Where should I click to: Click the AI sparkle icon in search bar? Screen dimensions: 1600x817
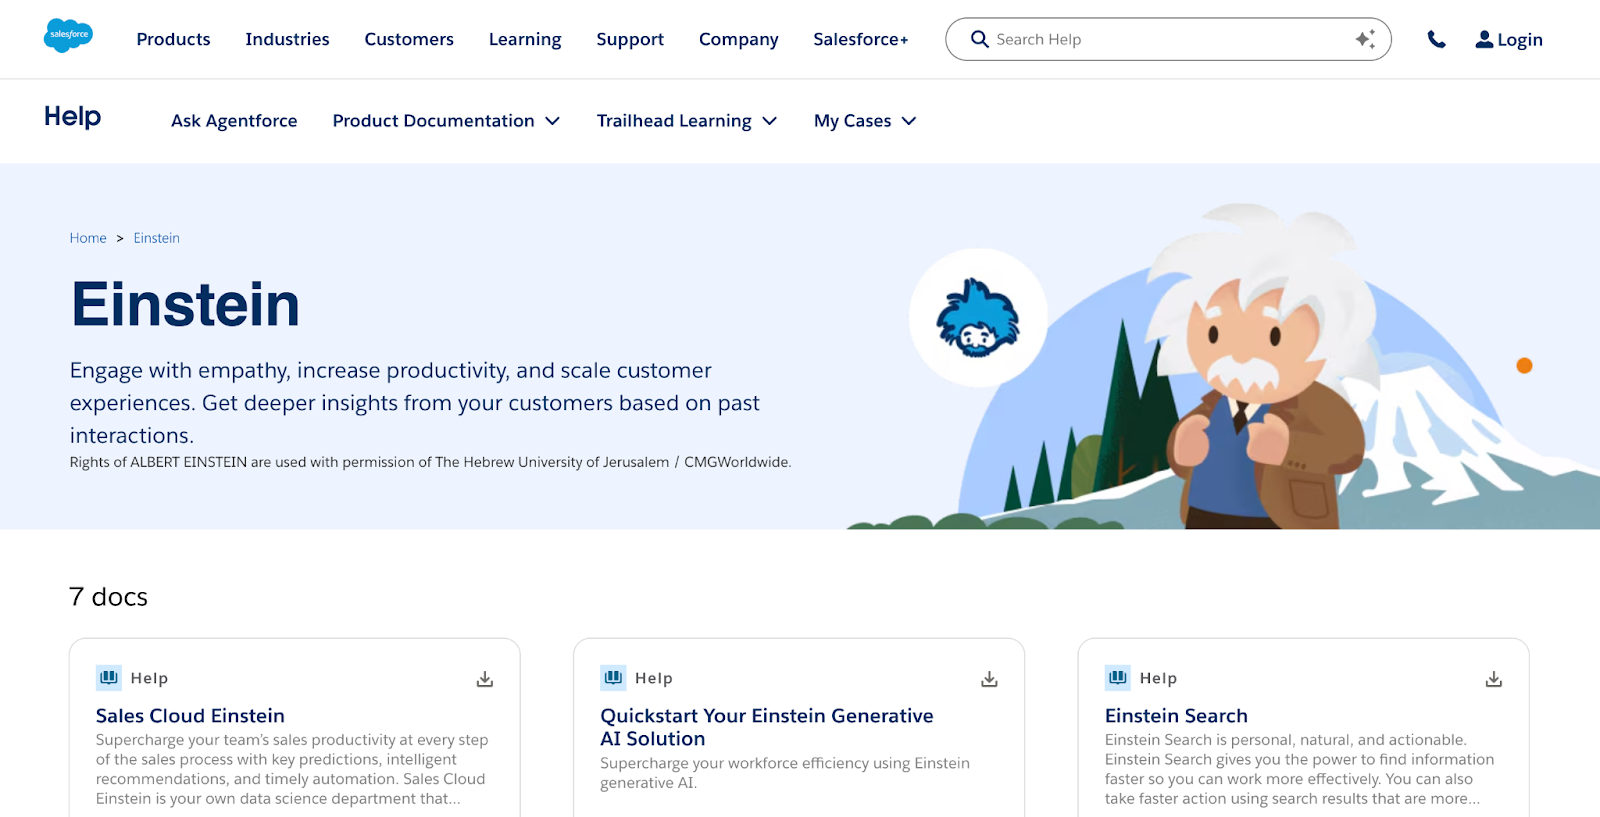point(1365,39)
